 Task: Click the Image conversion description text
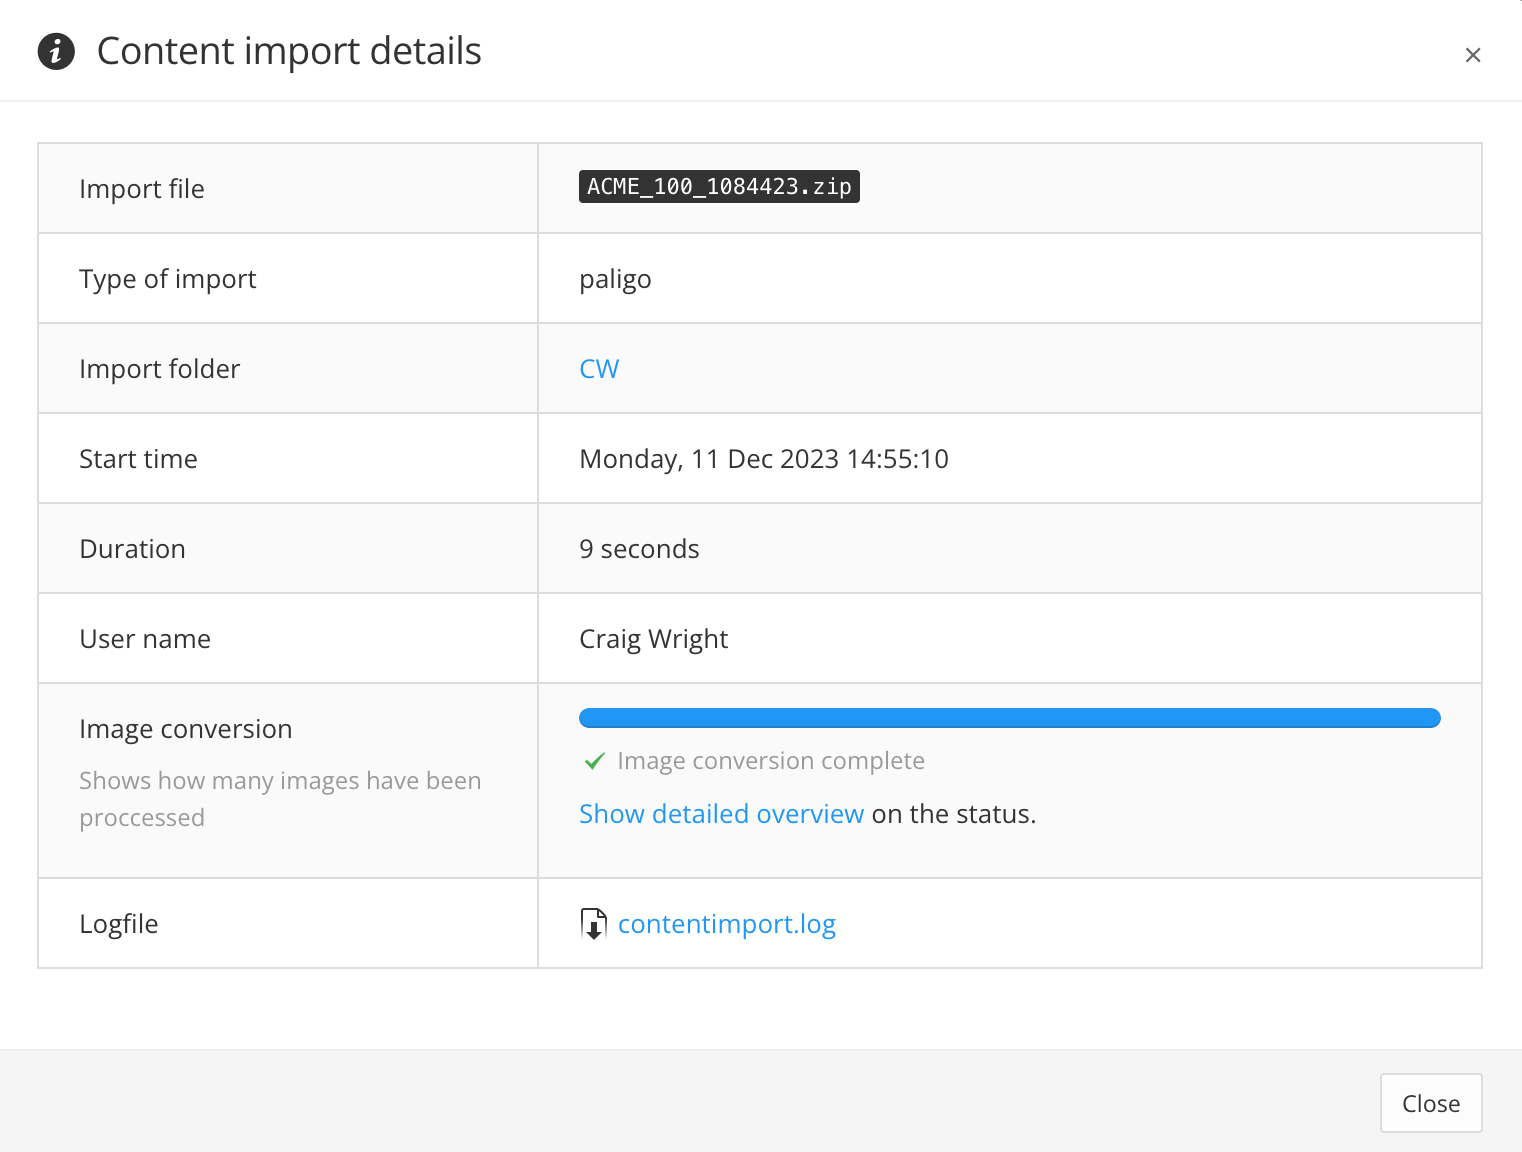280,798
